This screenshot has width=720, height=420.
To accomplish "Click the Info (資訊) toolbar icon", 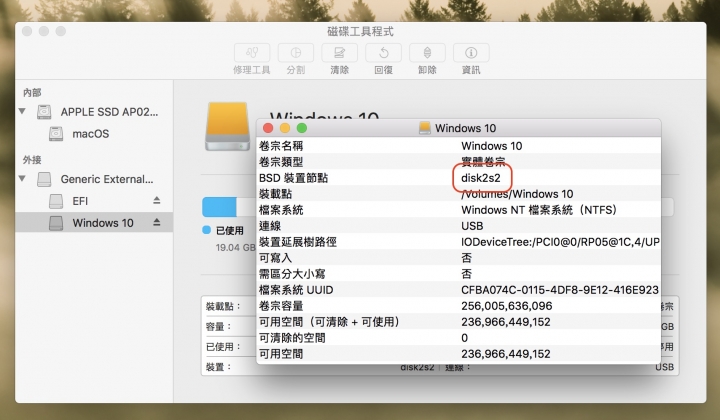I will coord(471,53).
